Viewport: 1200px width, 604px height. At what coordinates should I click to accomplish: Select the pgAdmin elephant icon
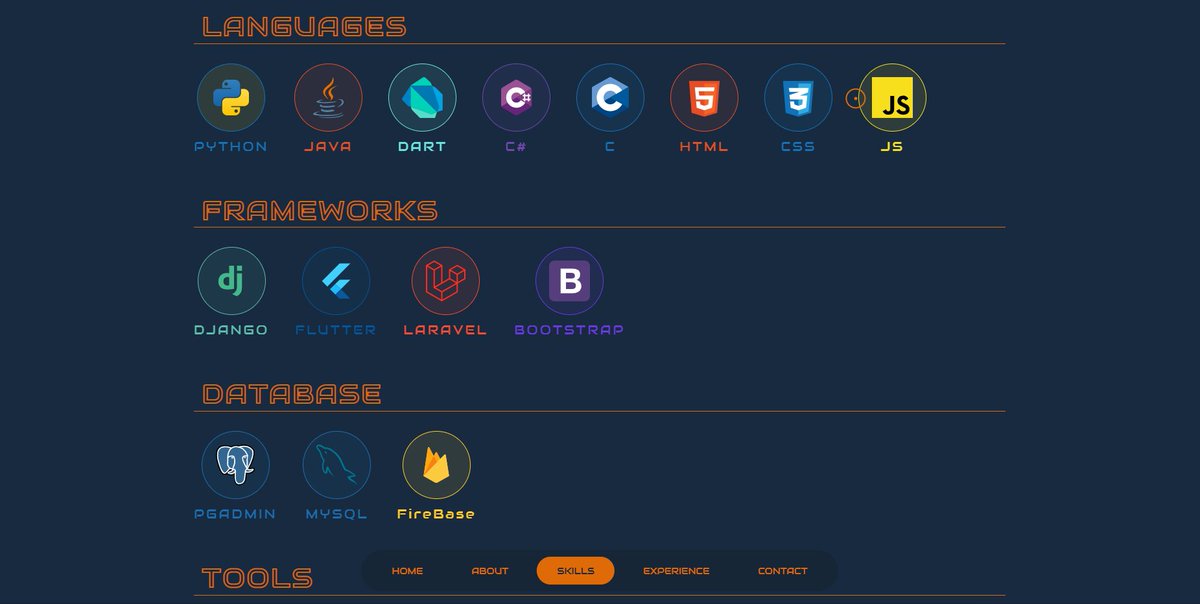click(235, 465)
